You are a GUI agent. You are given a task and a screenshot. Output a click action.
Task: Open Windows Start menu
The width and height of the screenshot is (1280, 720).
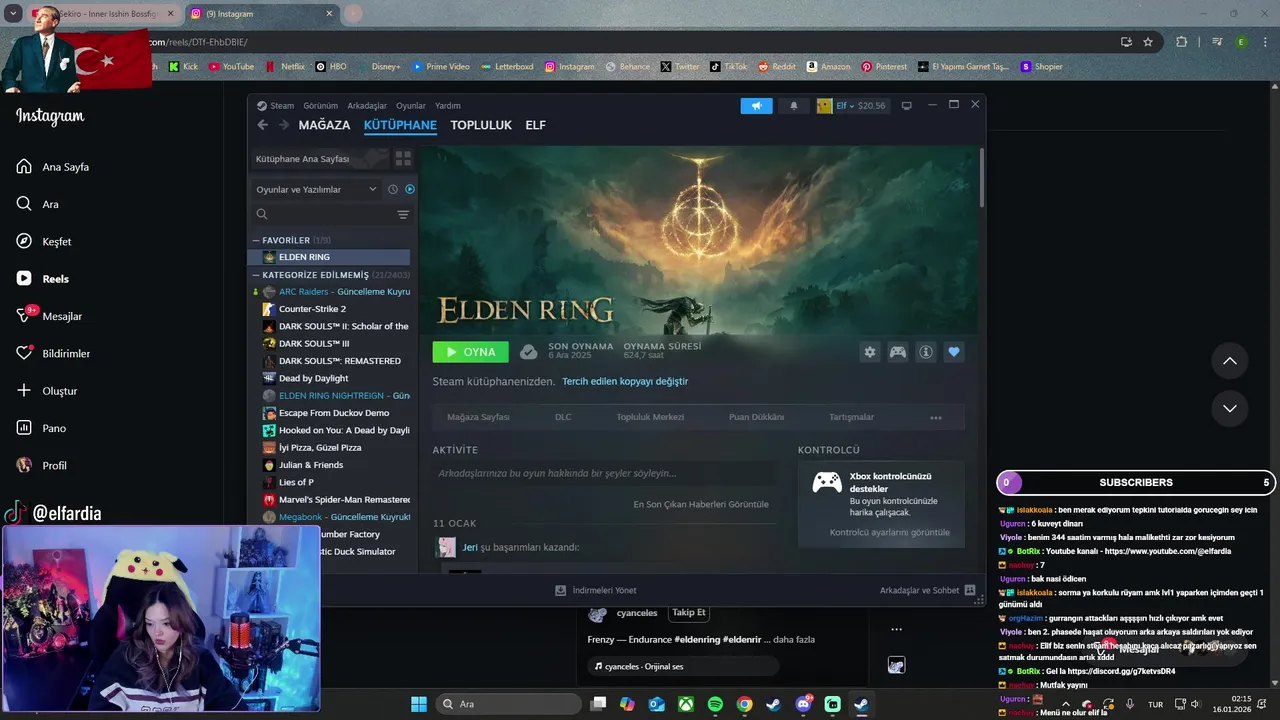click(x=419, y=704)
